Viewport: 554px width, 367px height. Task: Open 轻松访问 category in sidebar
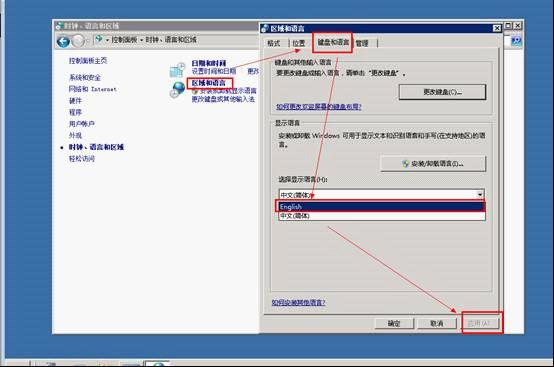(82, 159)
